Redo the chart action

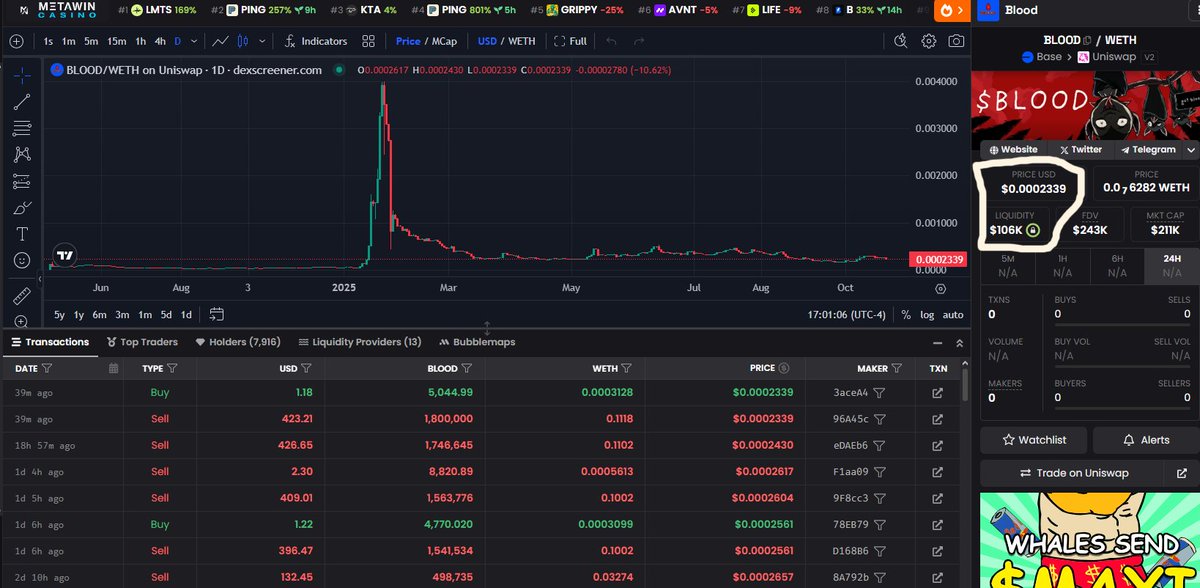click(x=639, y=41)
